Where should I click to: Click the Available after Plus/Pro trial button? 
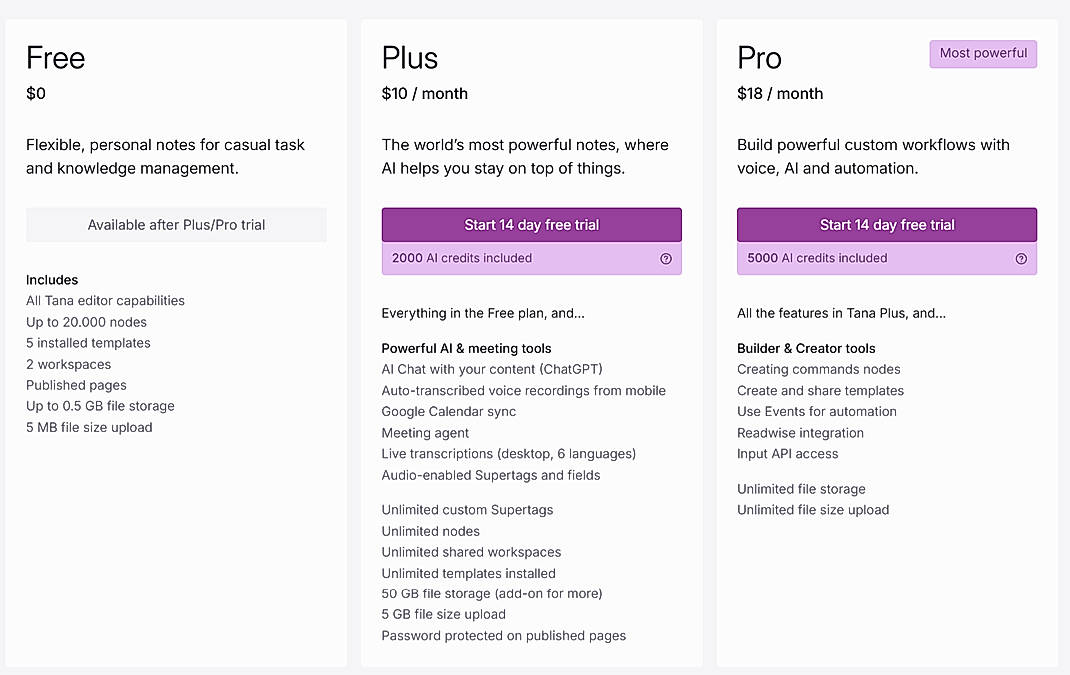(176, 225)
